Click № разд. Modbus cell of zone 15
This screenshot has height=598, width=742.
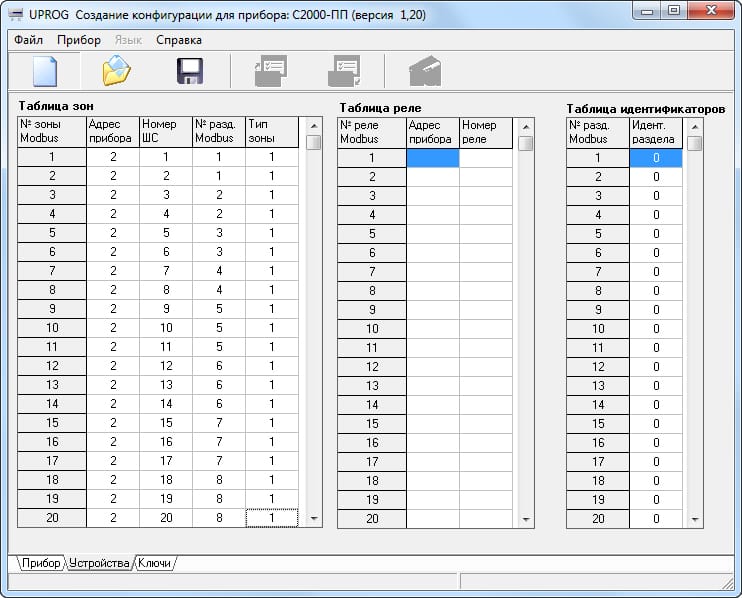219,422
